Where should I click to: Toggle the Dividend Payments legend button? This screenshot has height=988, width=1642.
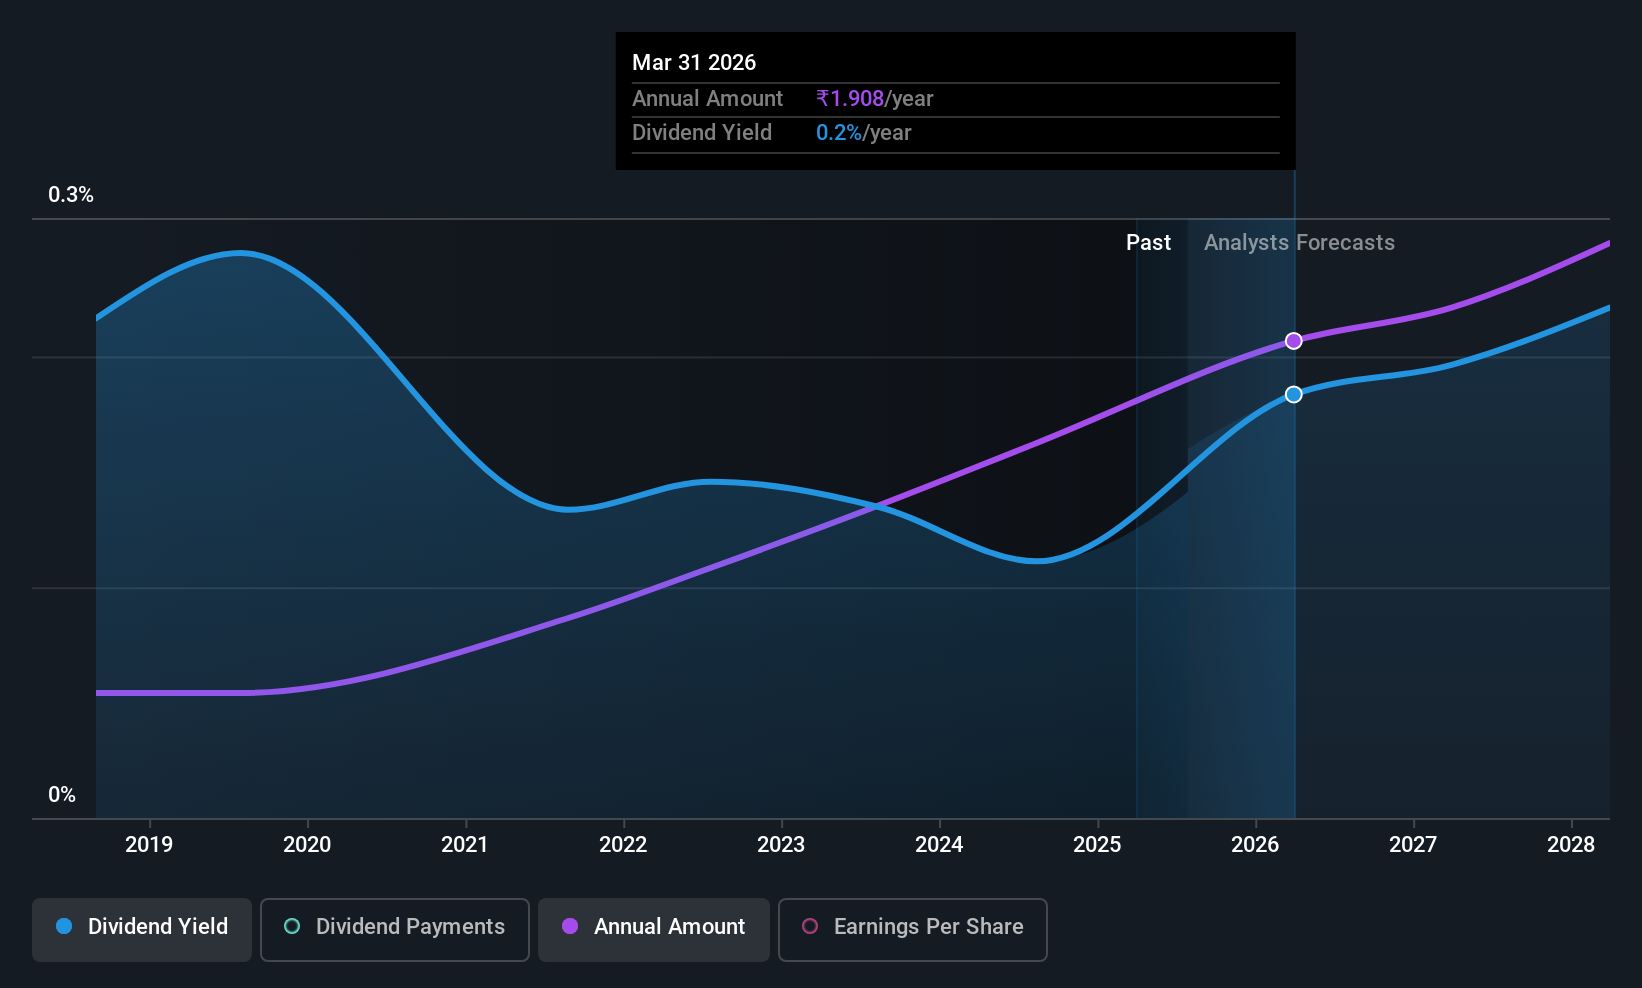(x=395, y=930)
